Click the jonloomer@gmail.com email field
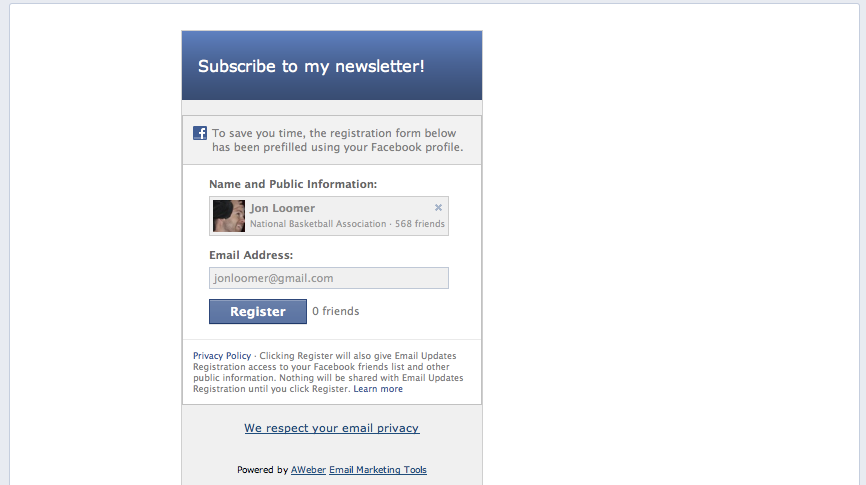This screenshot has height=485, width=866. tap(329, 278)
